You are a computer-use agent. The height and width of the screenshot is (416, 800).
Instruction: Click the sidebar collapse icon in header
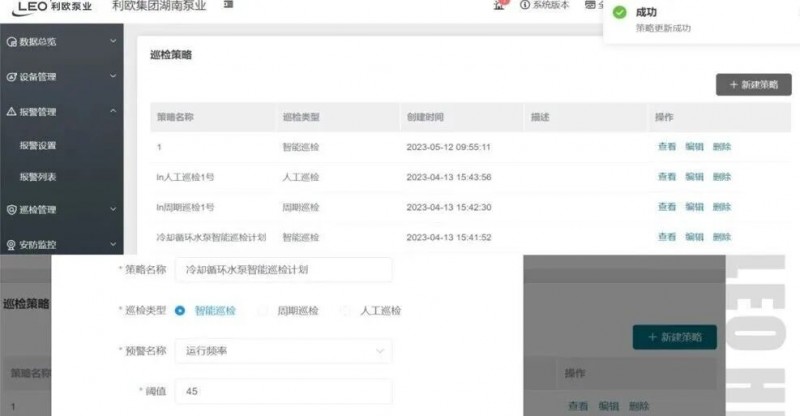click(x=228, y=5)
